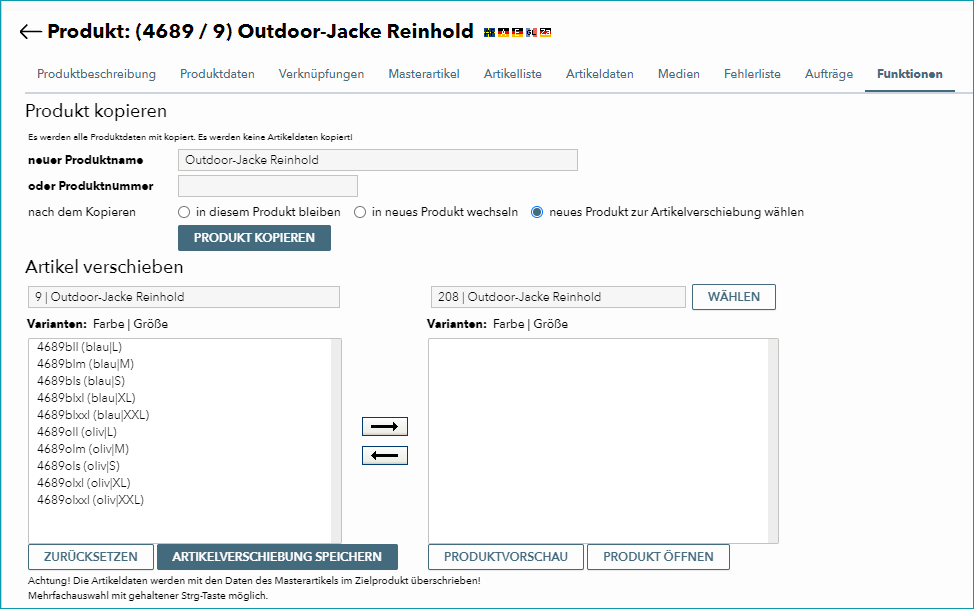Choose list entry '4689olxl (oliv|XL)'
The width and height of the screenshot is (974, 609).
83,483
